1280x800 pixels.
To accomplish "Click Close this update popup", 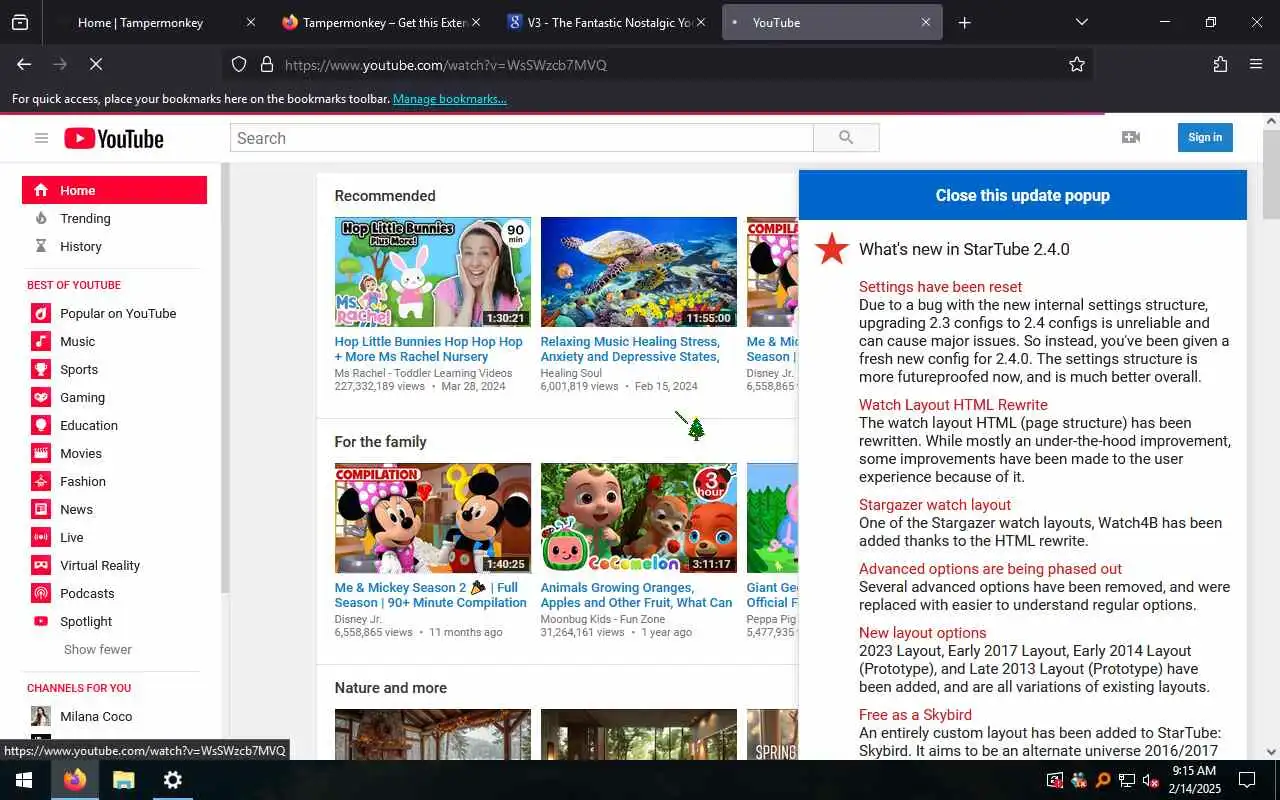I will pyautogui.click(x=1022, y=195).
